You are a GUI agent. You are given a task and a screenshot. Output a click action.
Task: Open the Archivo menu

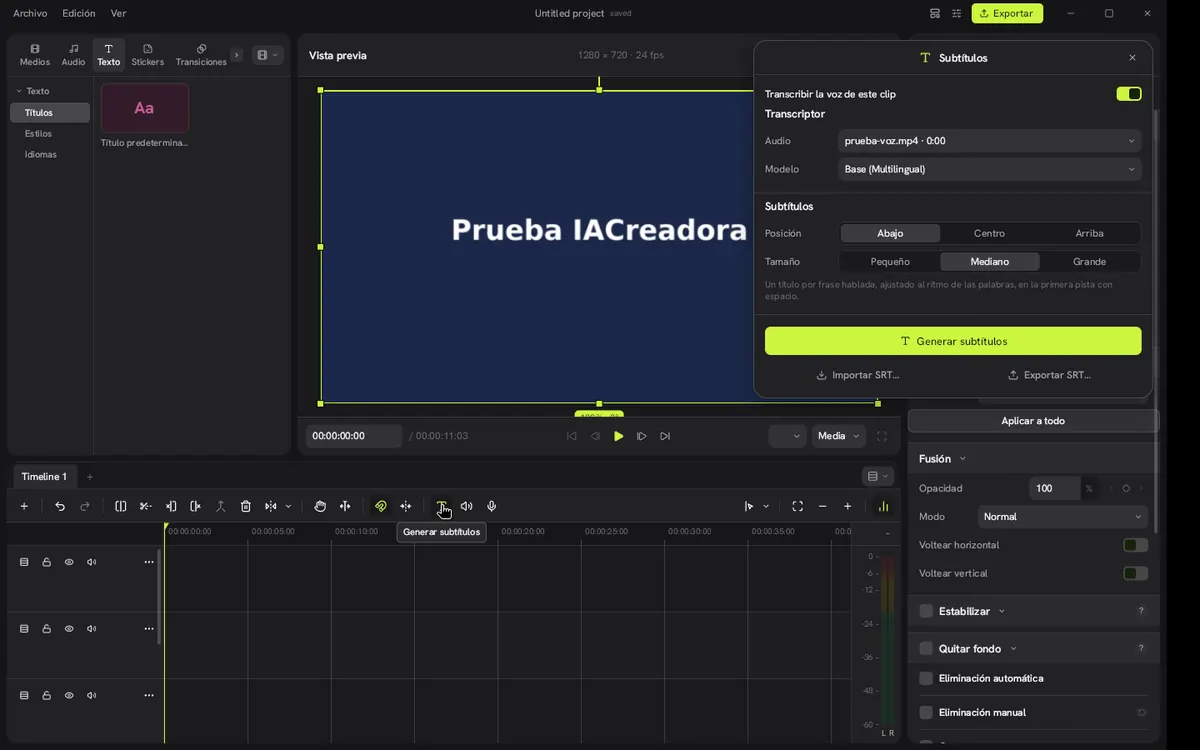tap(30, 13)
